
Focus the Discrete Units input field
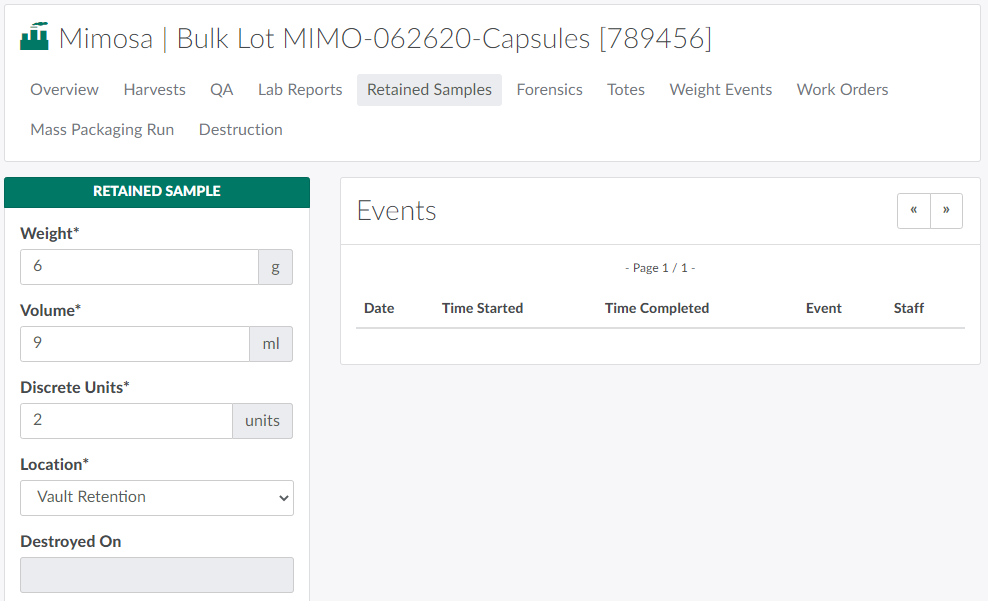click(126, 421)
